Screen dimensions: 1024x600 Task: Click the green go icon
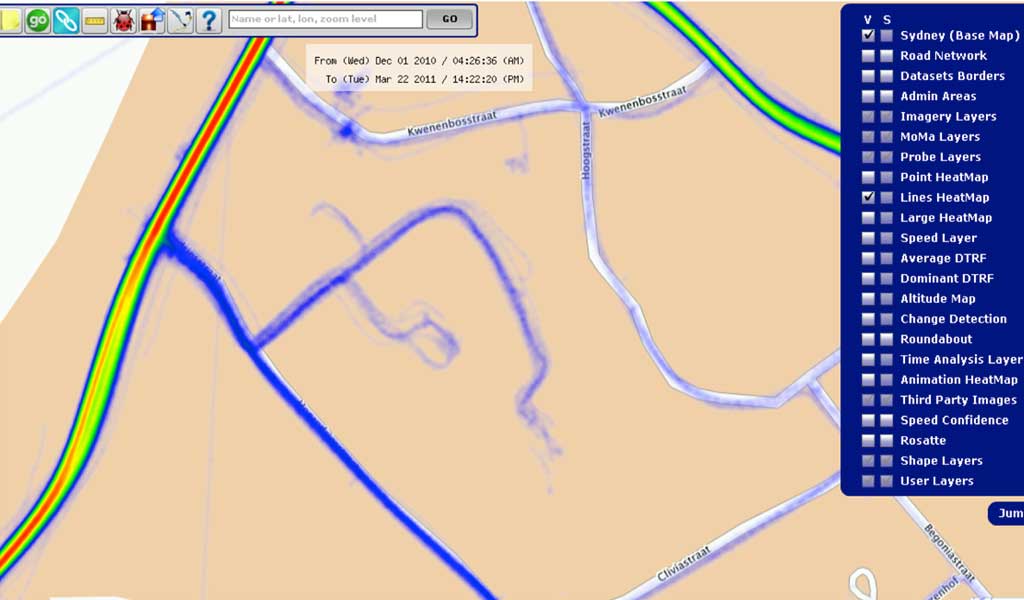coord(37,20)
